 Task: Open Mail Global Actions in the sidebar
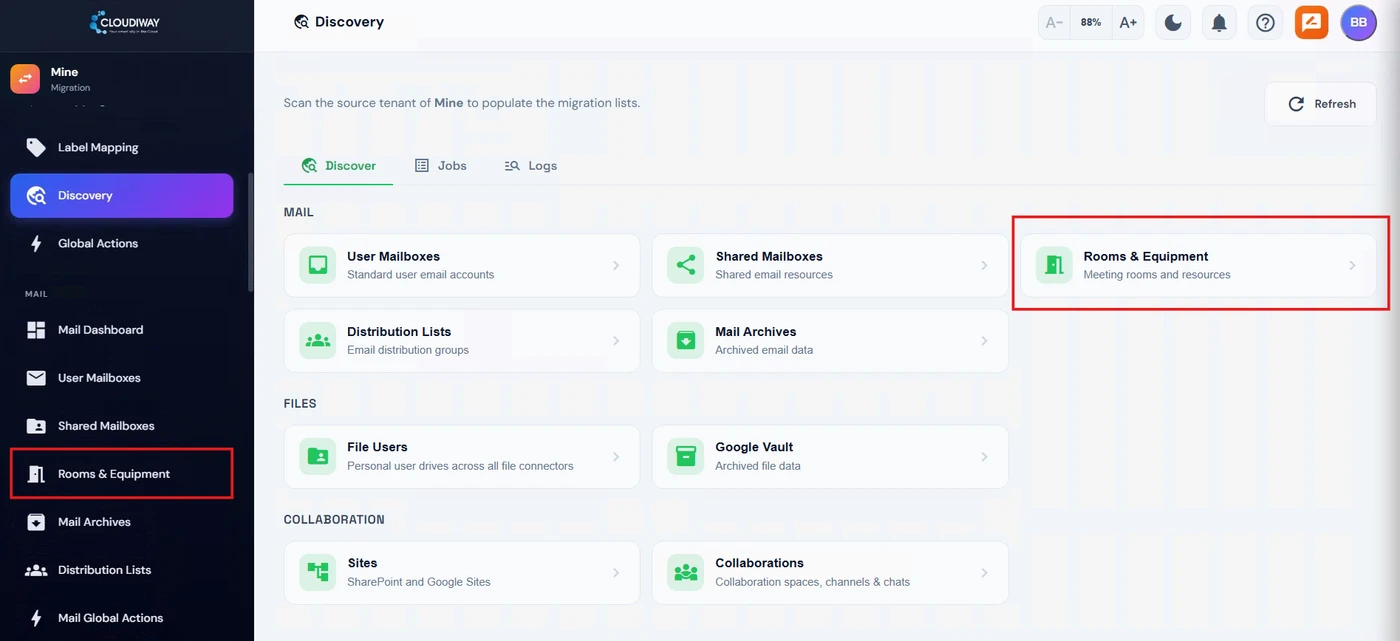point(122,618)
